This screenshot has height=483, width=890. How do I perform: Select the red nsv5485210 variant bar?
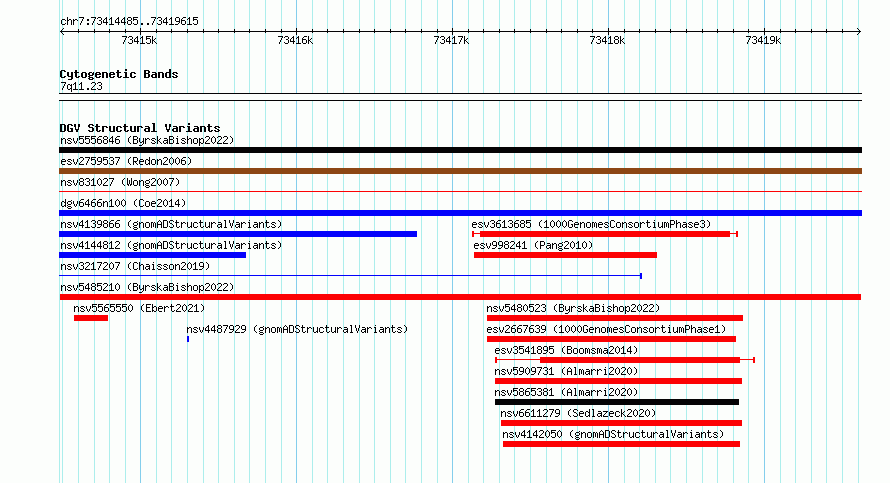pos(460,297)
